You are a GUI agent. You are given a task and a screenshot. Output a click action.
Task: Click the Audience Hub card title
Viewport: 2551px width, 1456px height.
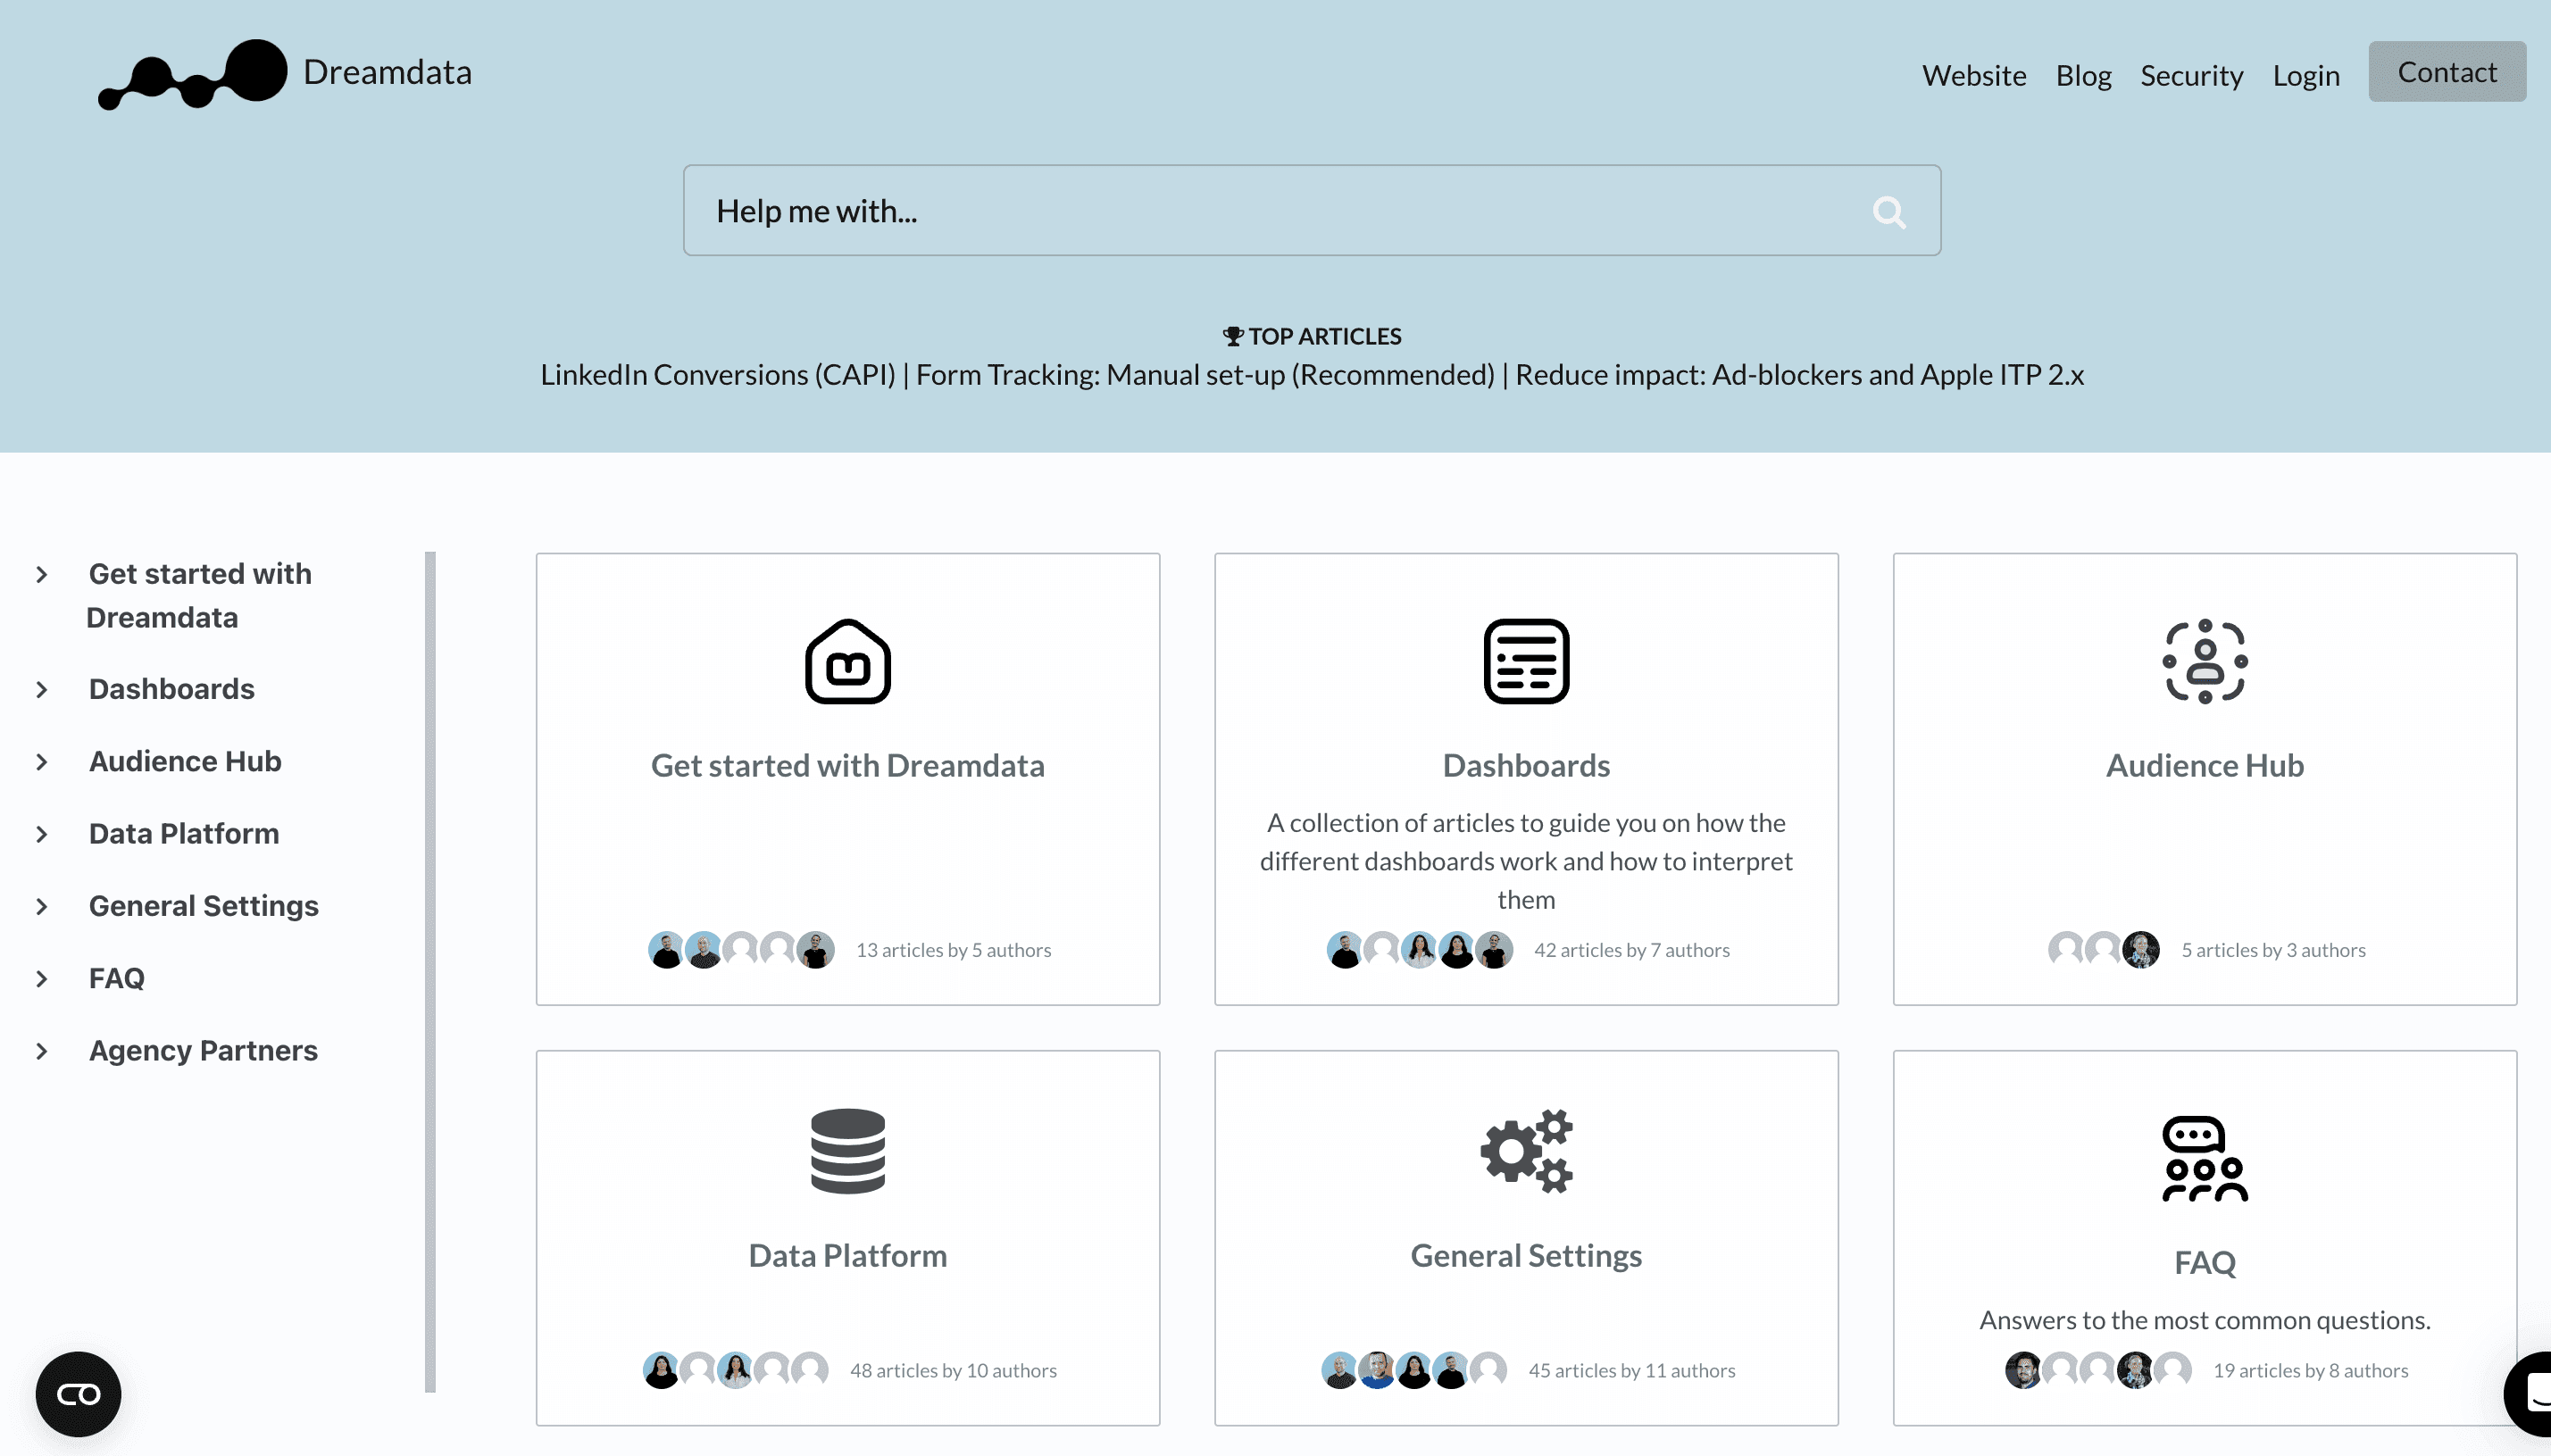point(2204,766)
